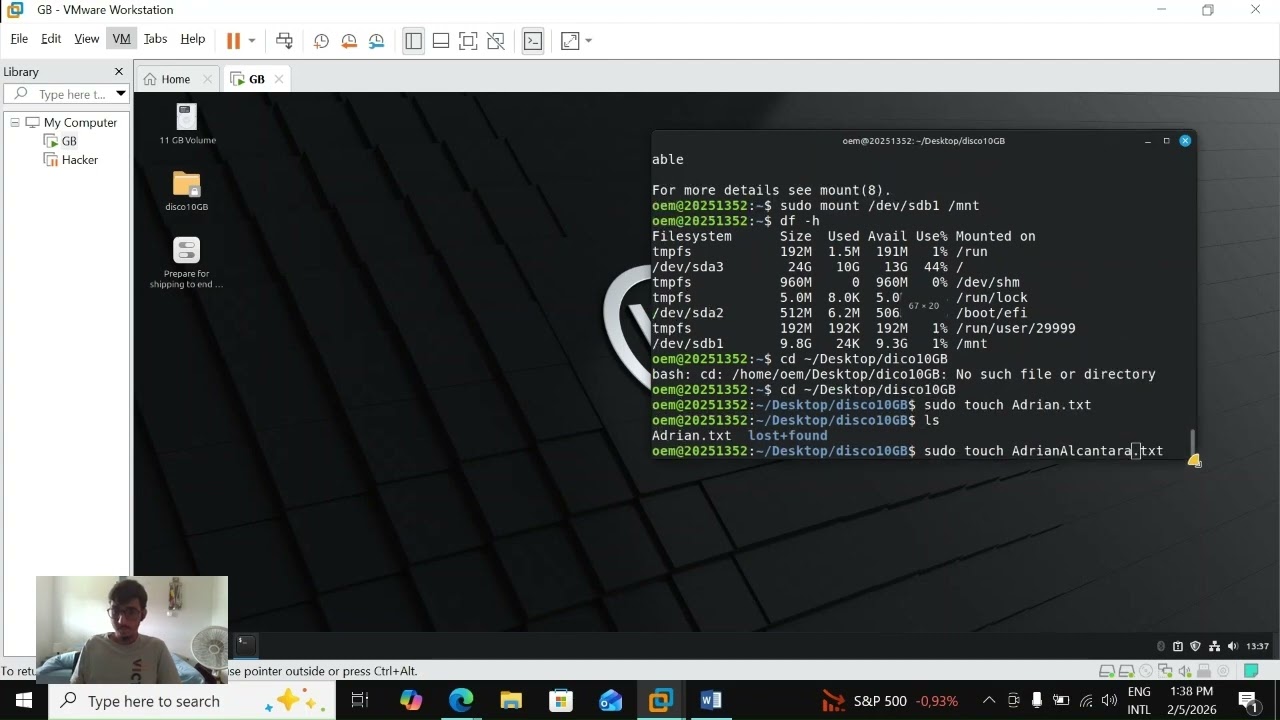Open the View menu

[x=87, y=39]
